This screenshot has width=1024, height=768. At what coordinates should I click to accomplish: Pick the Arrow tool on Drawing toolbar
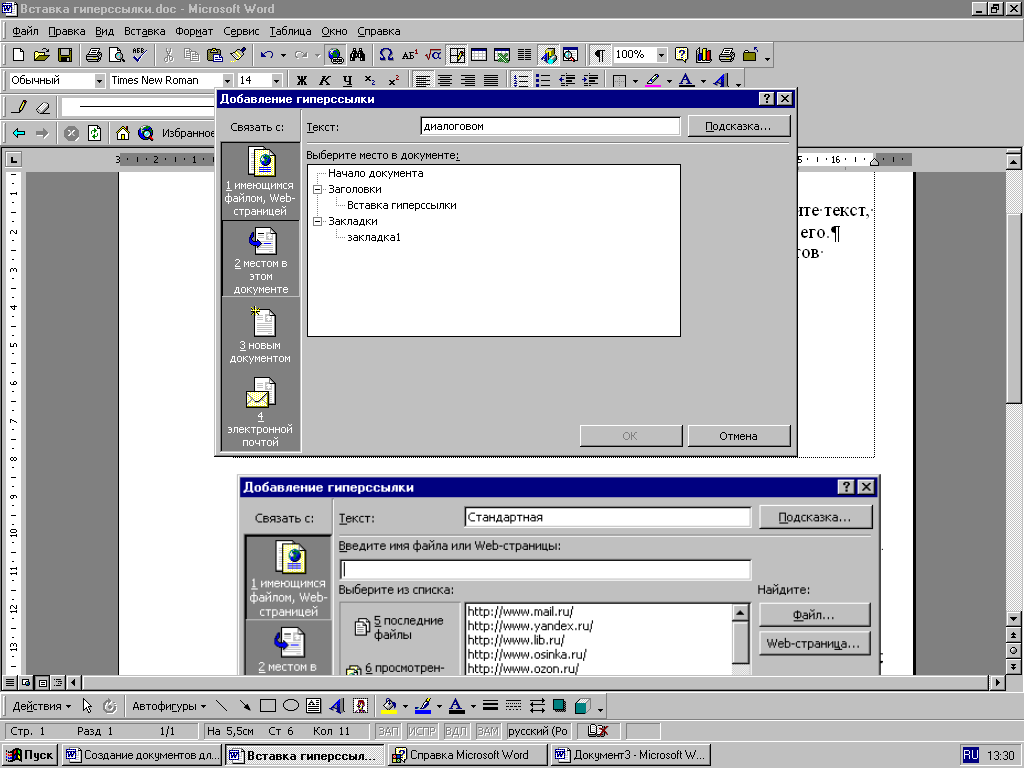click(x=245, y=706)
